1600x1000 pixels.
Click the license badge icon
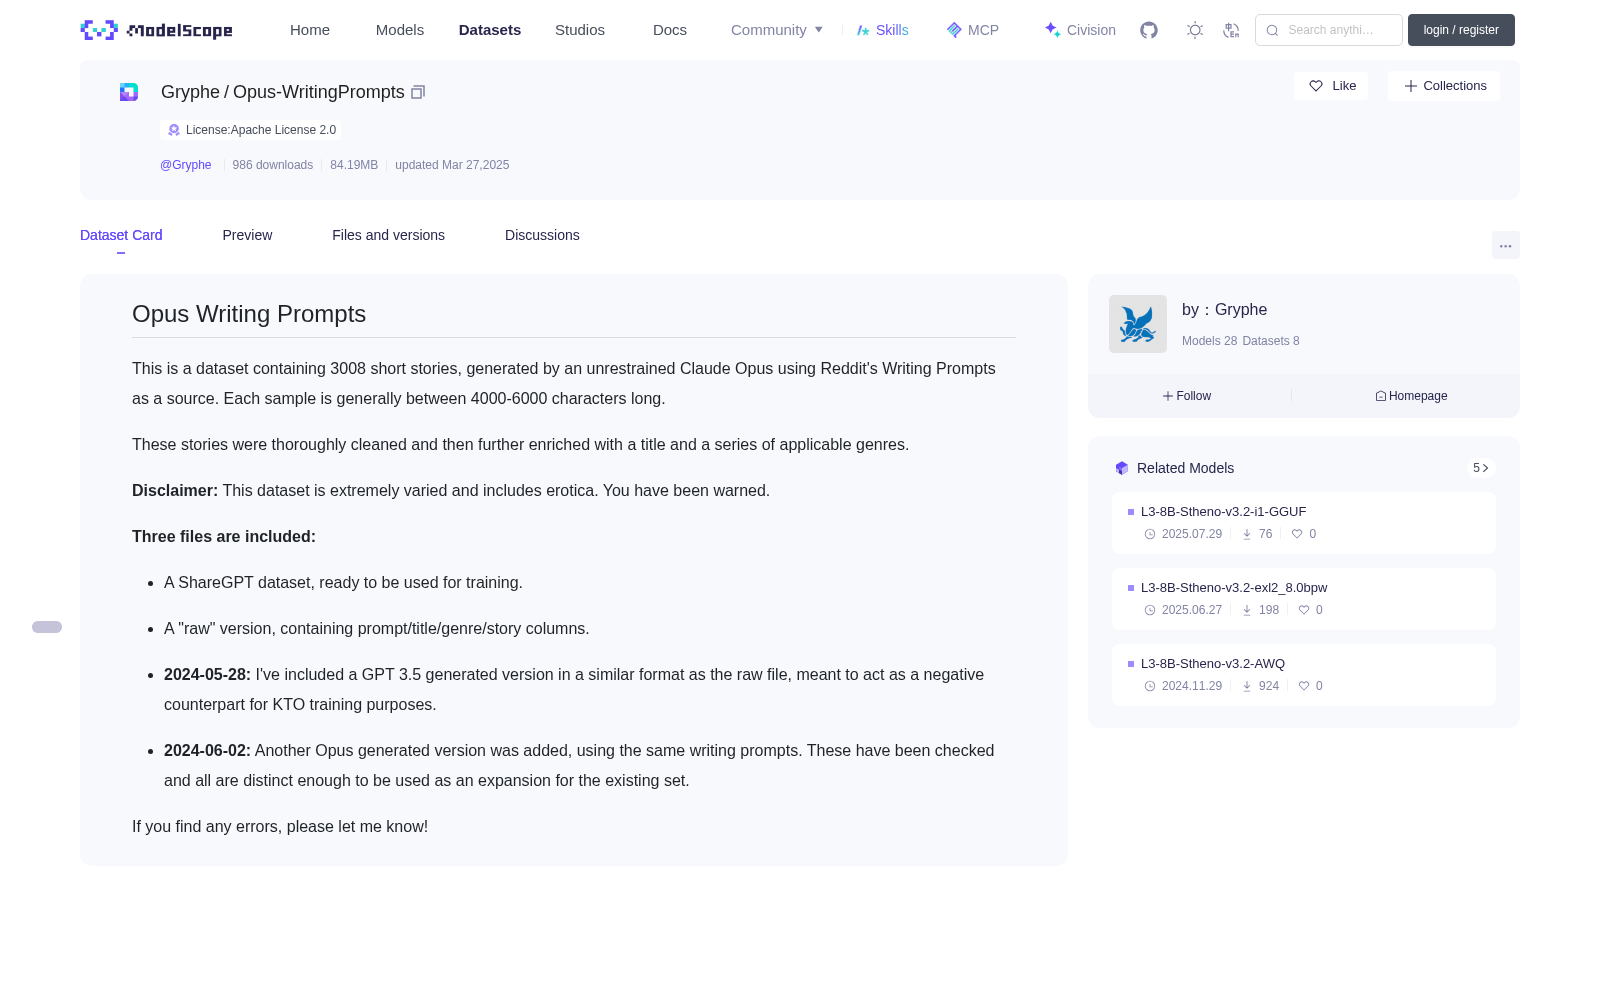point(174,130)
